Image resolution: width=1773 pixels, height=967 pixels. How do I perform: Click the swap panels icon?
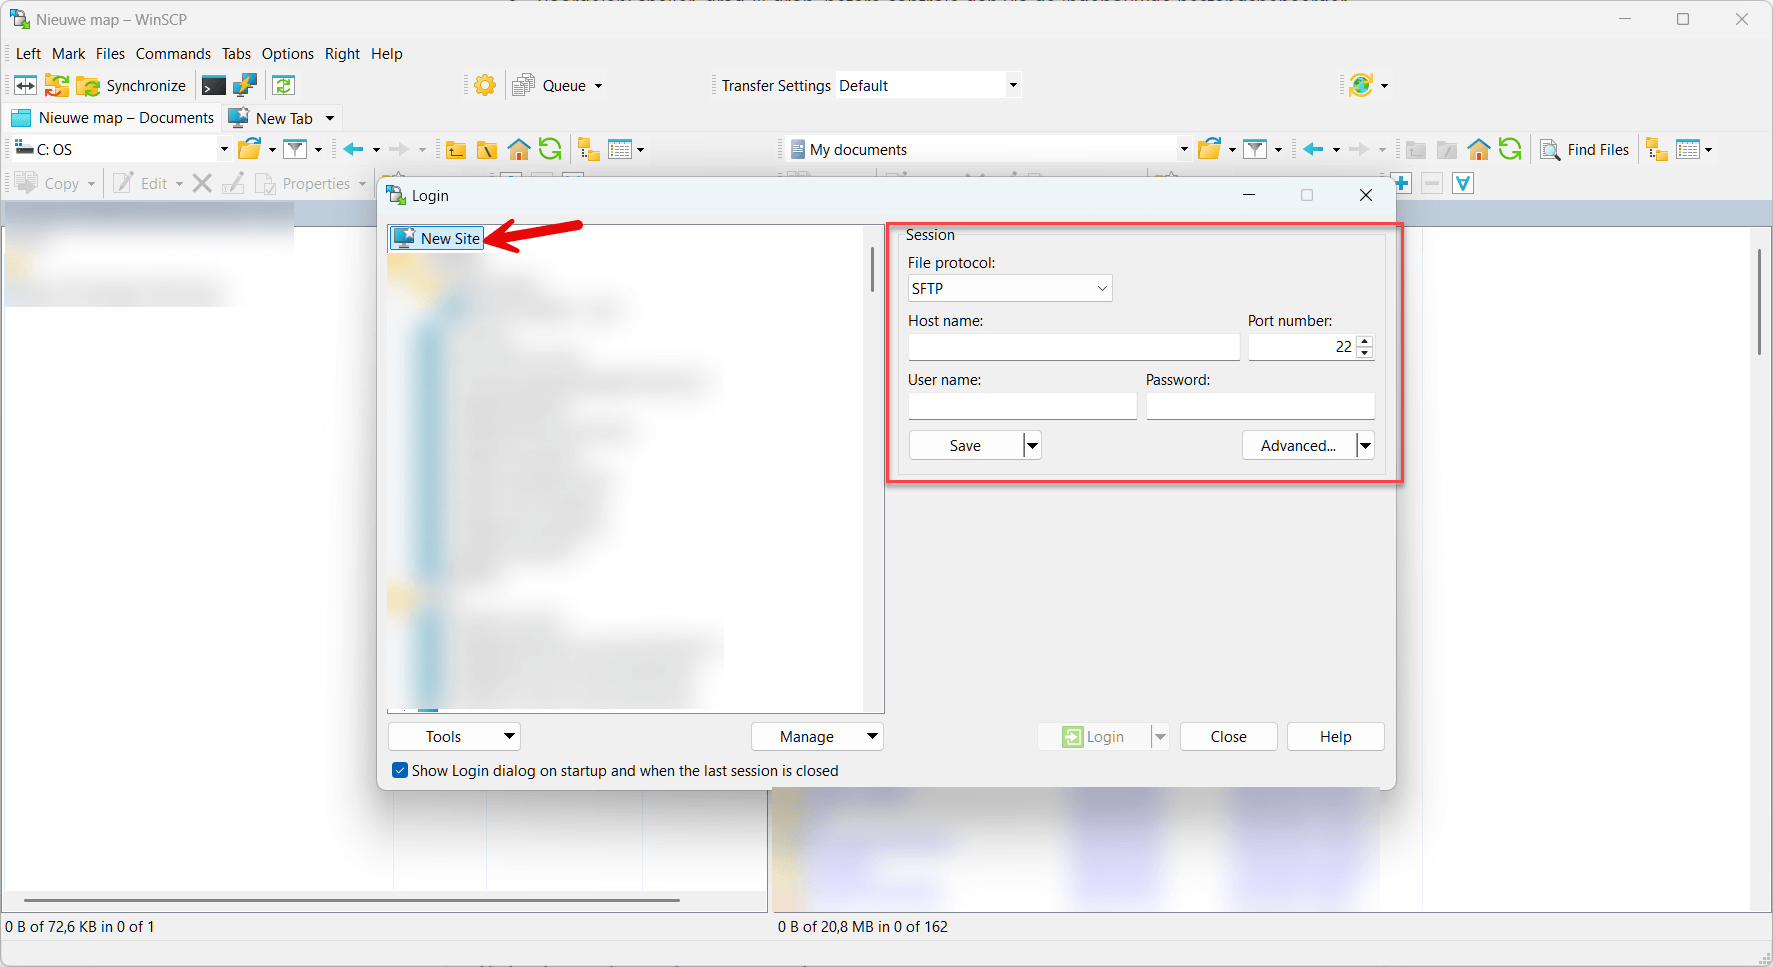(25, 85)
